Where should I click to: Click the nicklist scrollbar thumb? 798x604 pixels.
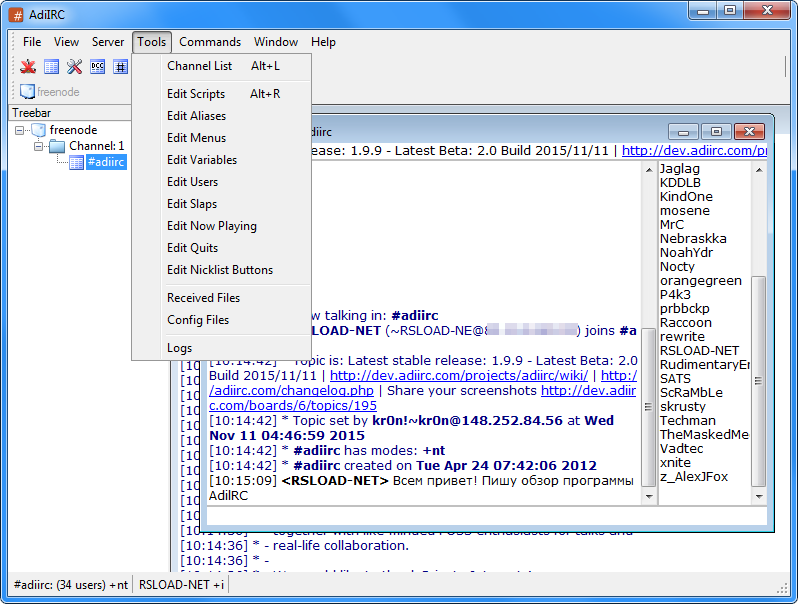pos(759,381)
